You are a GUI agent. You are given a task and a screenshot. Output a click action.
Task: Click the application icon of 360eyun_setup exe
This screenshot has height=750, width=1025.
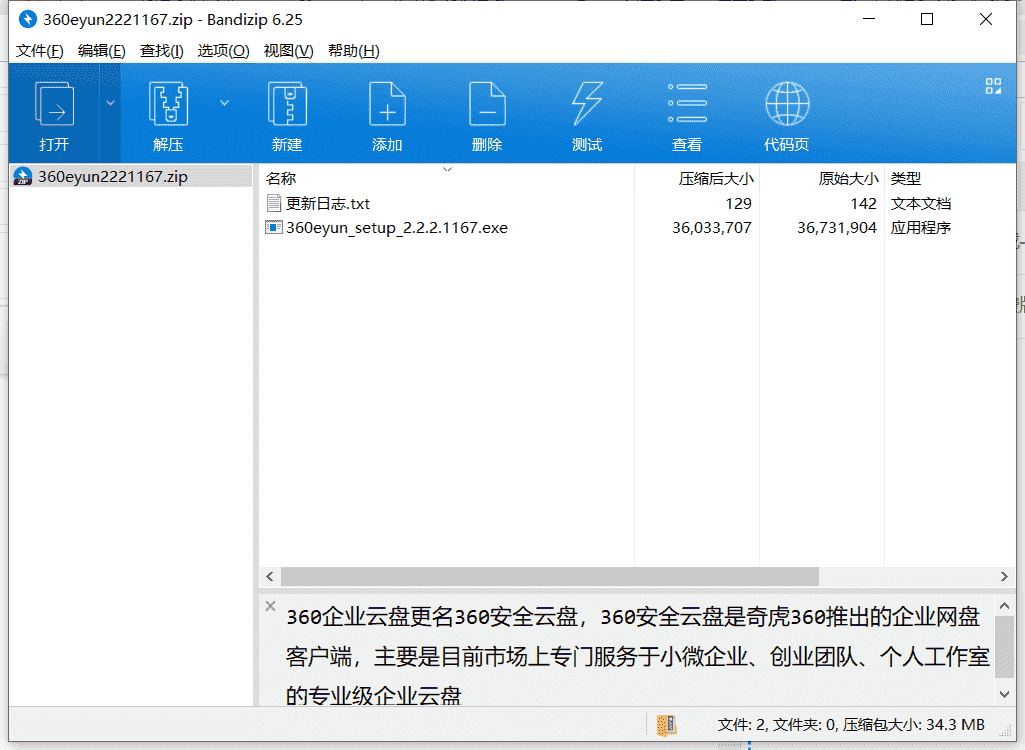tap(273, 228)
